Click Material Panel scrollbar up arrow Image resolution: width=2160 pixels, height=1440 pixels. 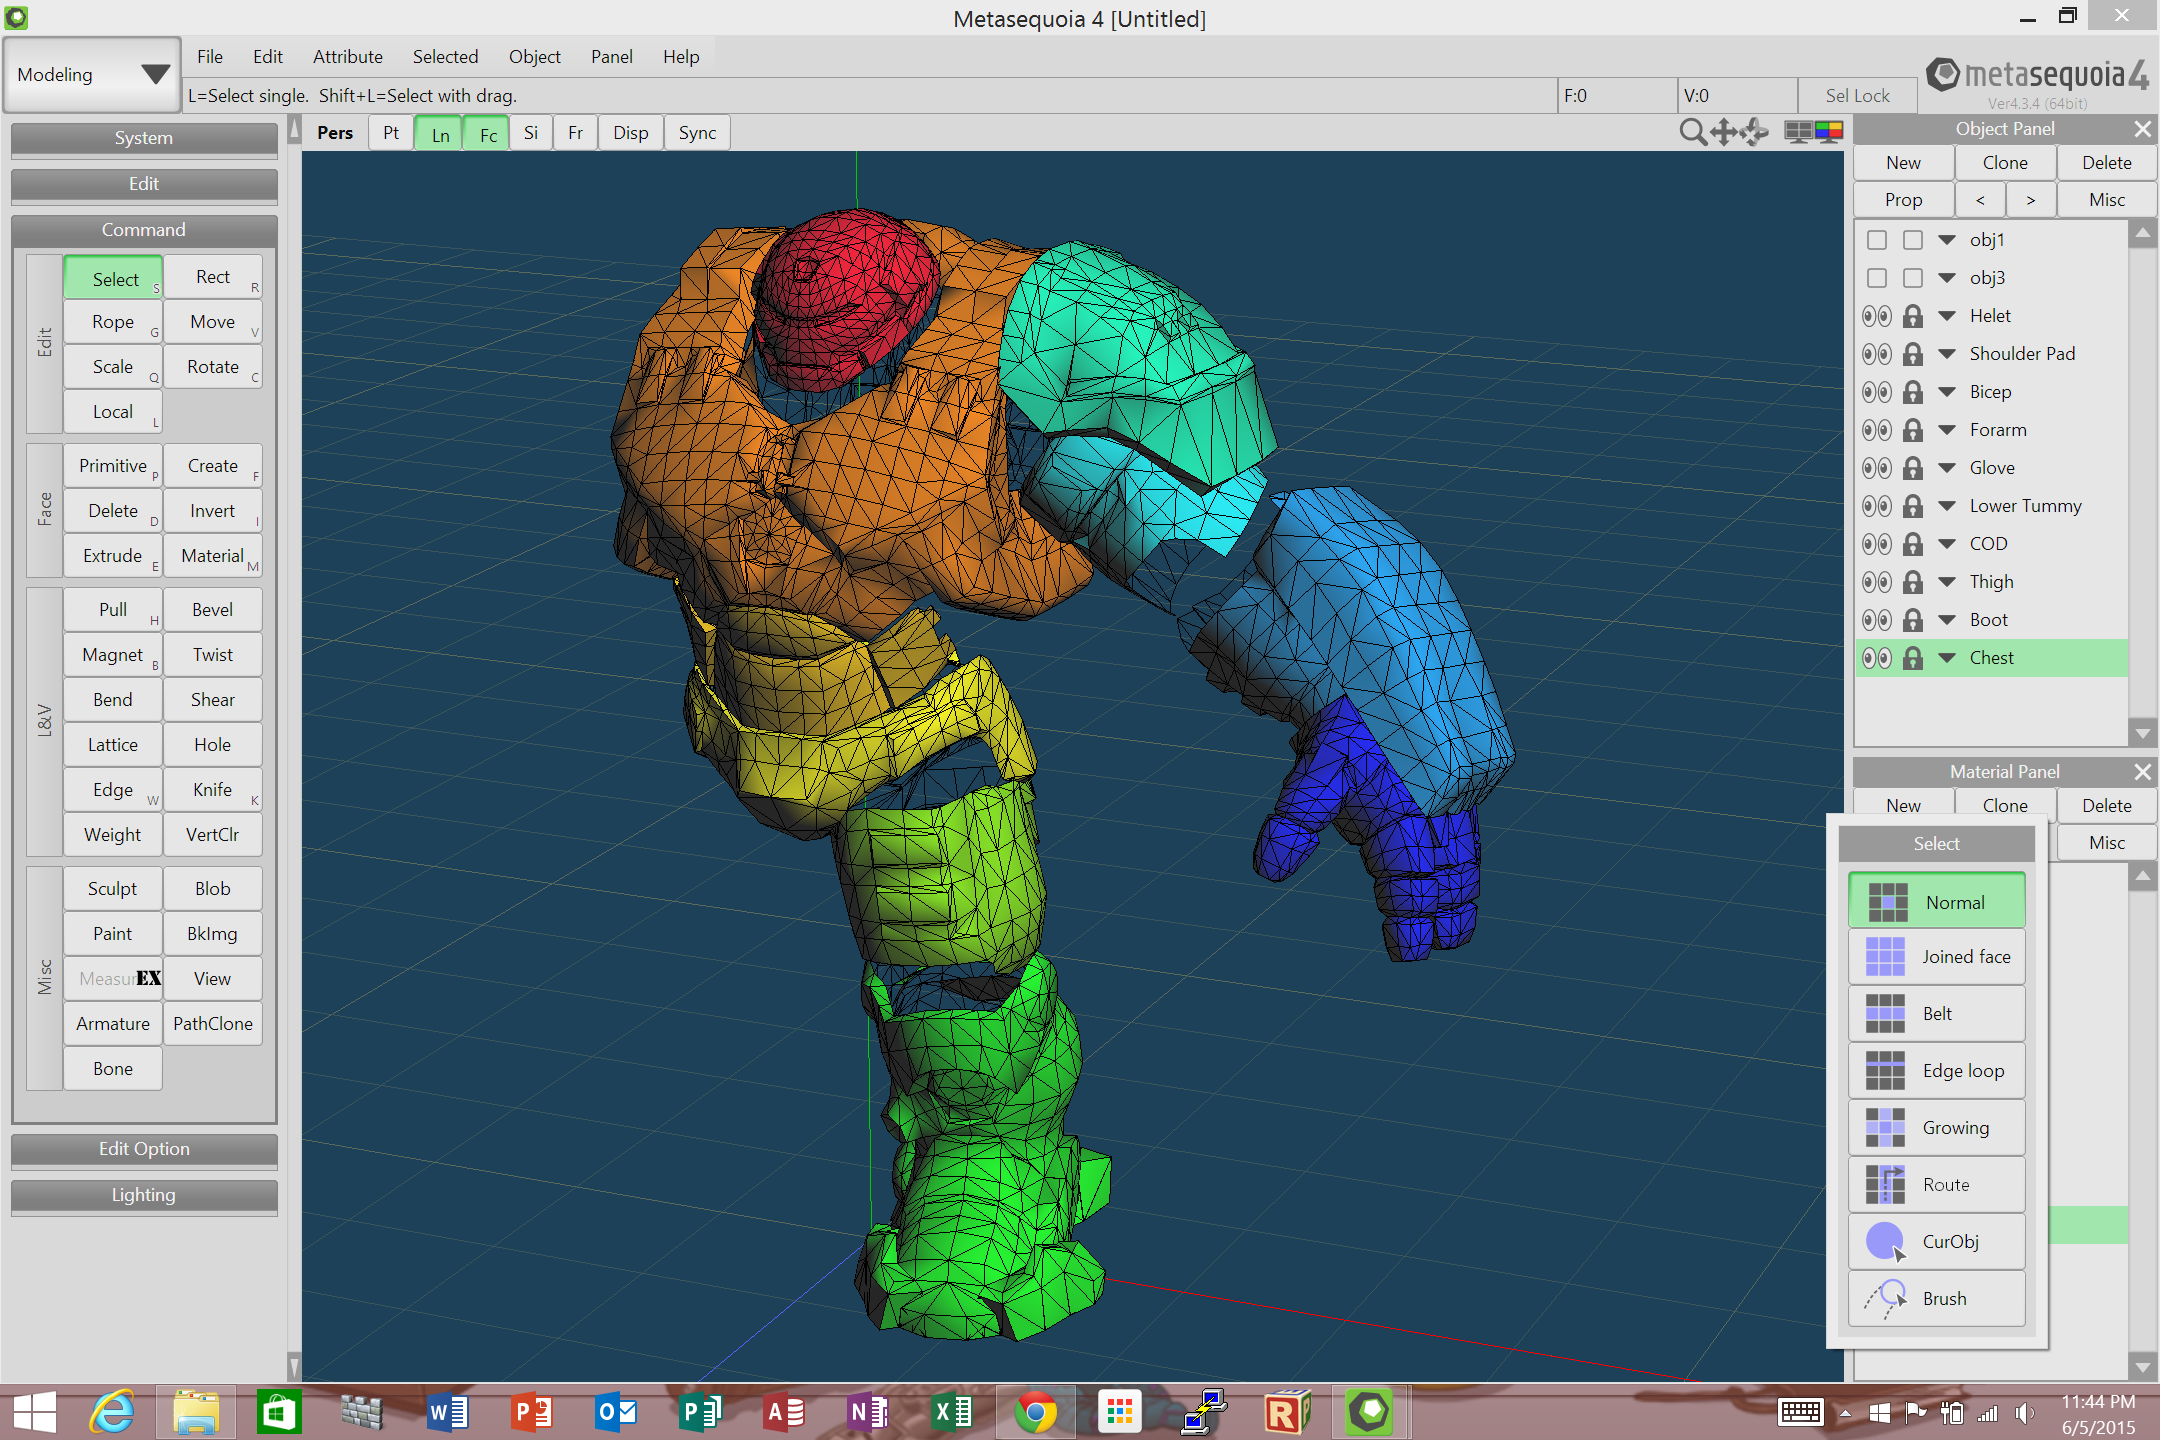tap(2142, 877)
